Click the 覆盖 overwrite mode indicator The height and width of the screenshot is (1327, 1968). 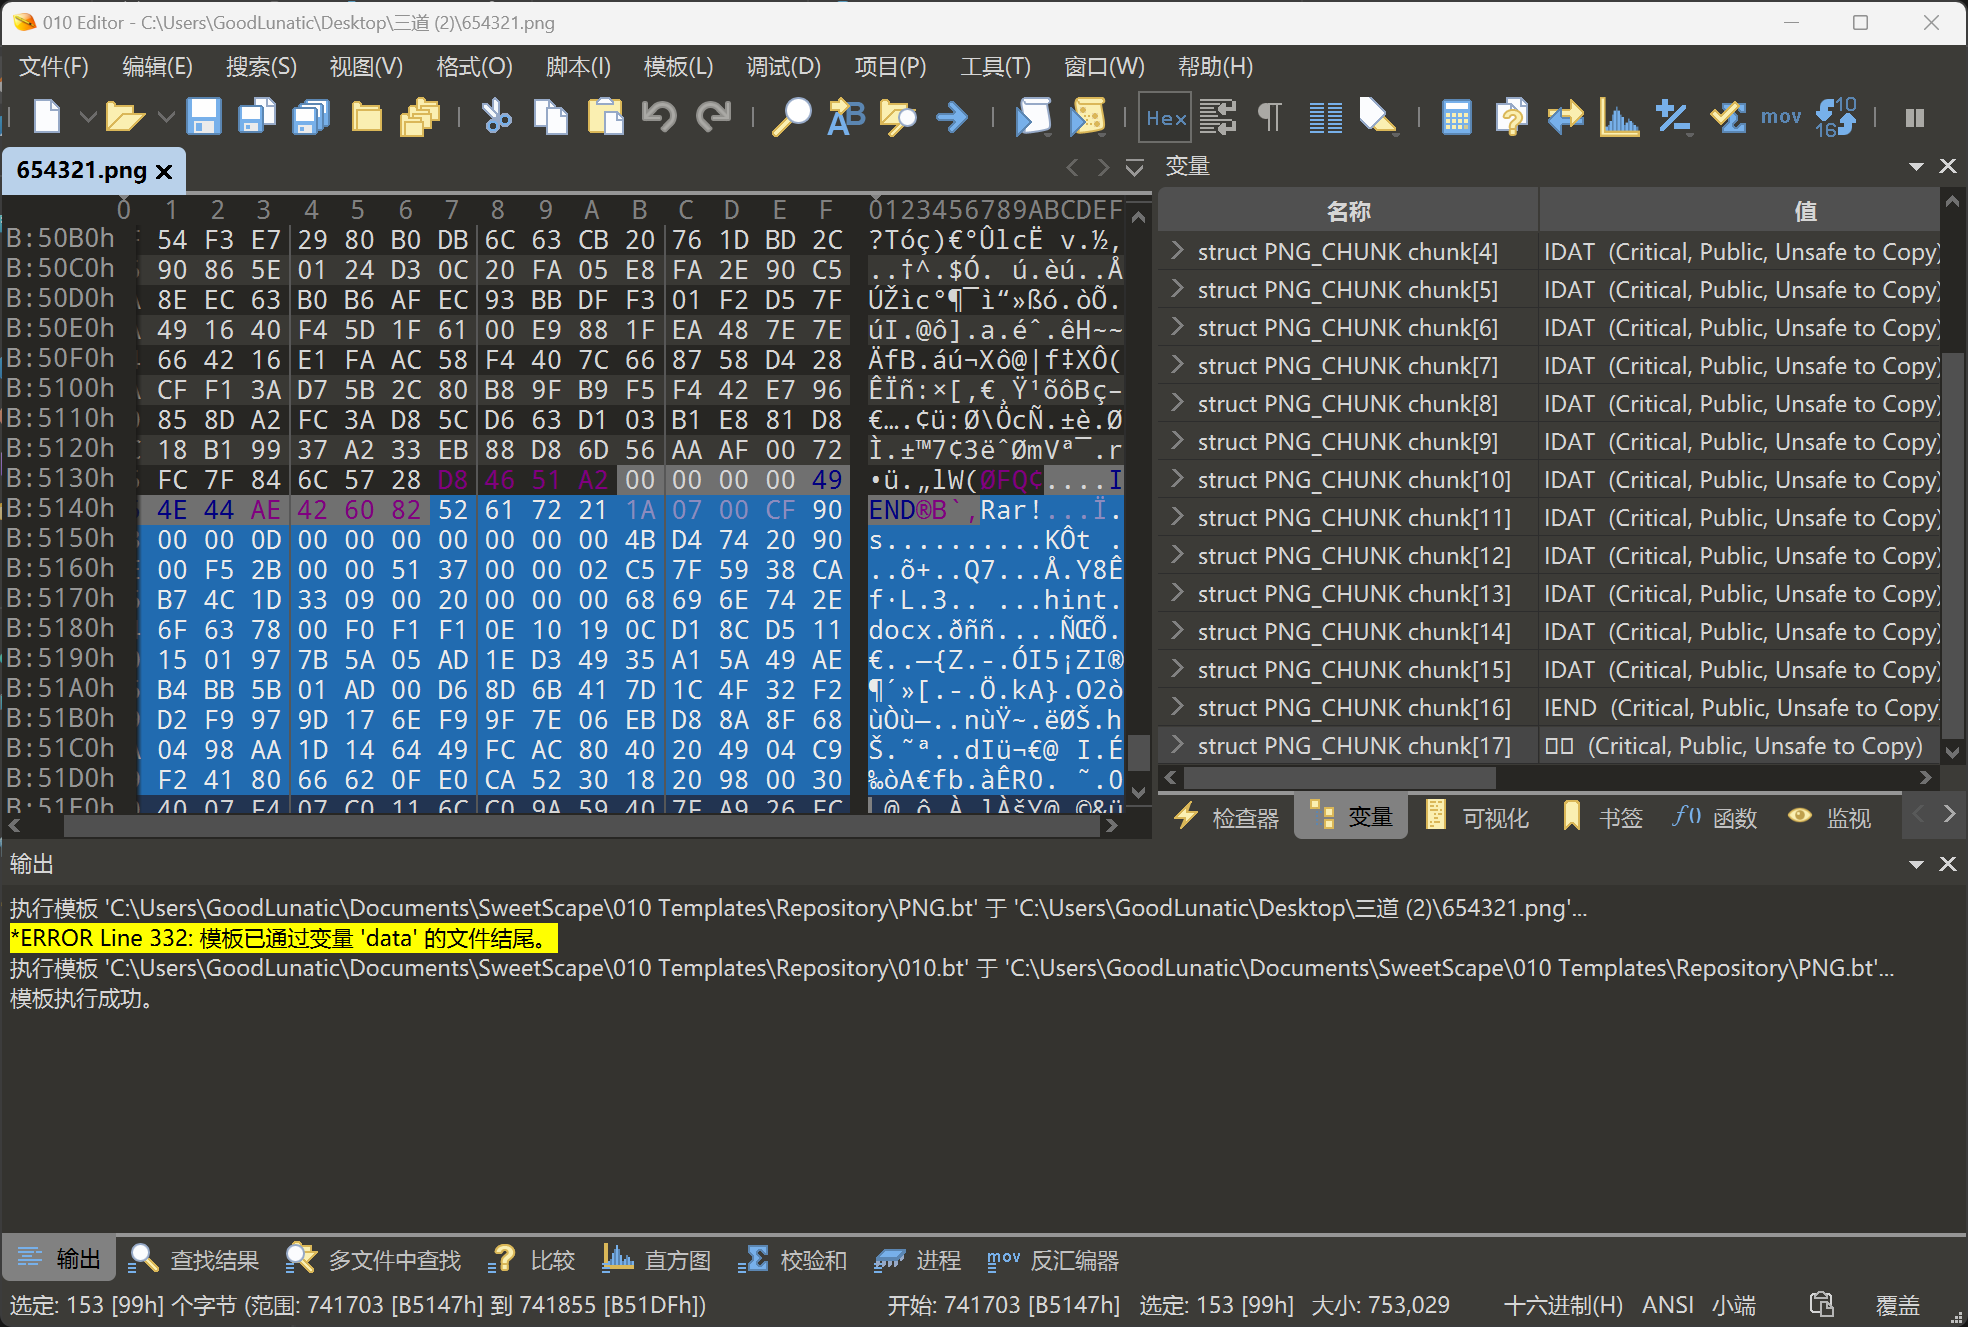(1897, 1305)
